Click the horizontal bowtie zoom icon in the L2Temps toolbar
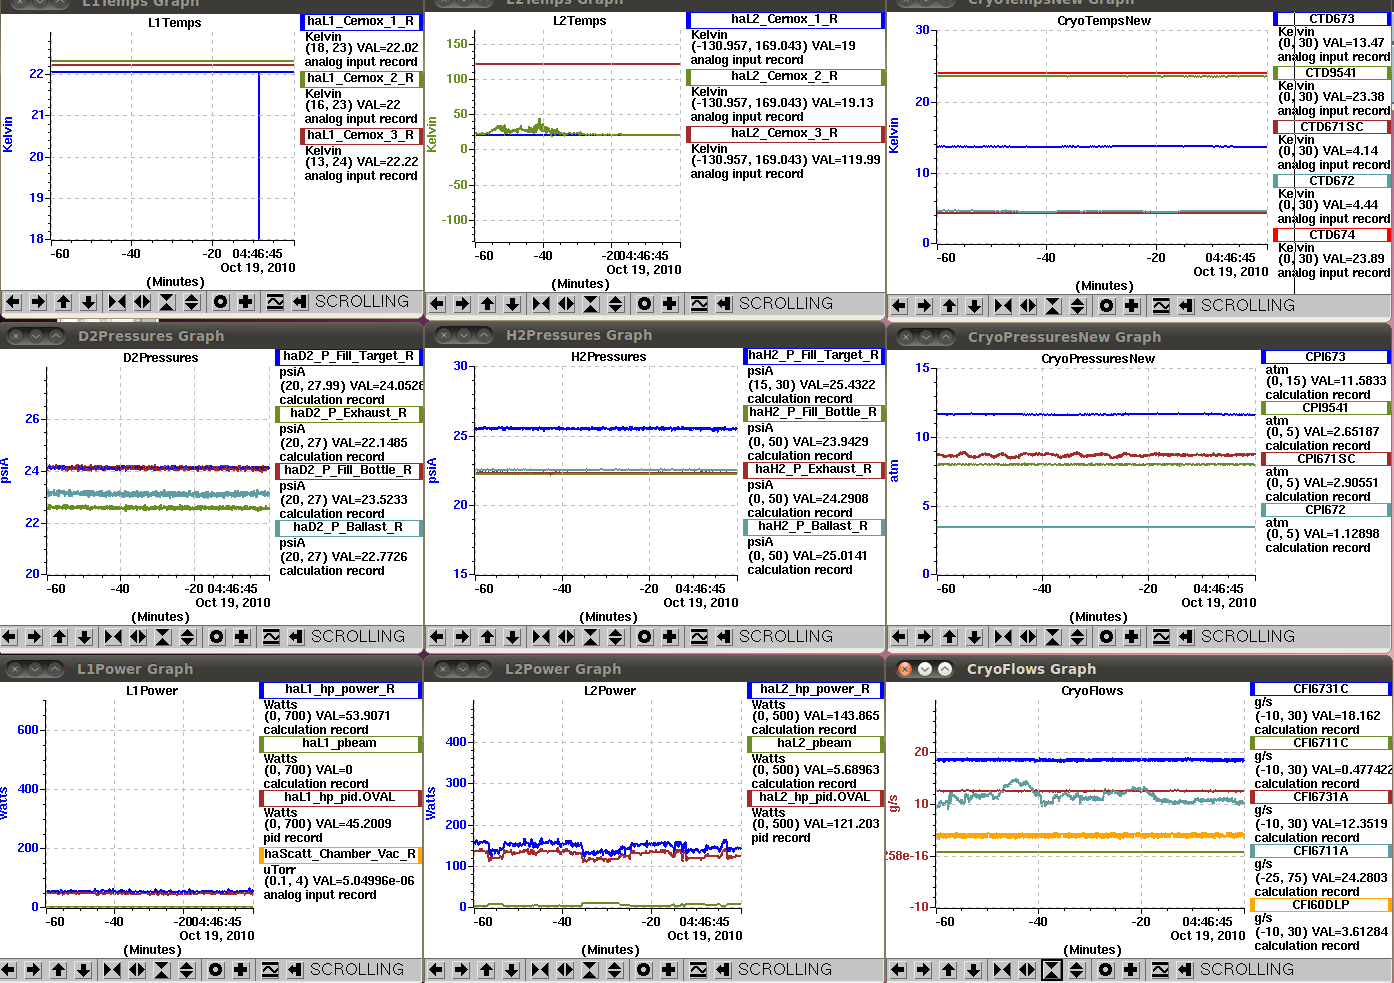Image resolution: width=1394 pixels, height=983 pixels. pos(541,304)
